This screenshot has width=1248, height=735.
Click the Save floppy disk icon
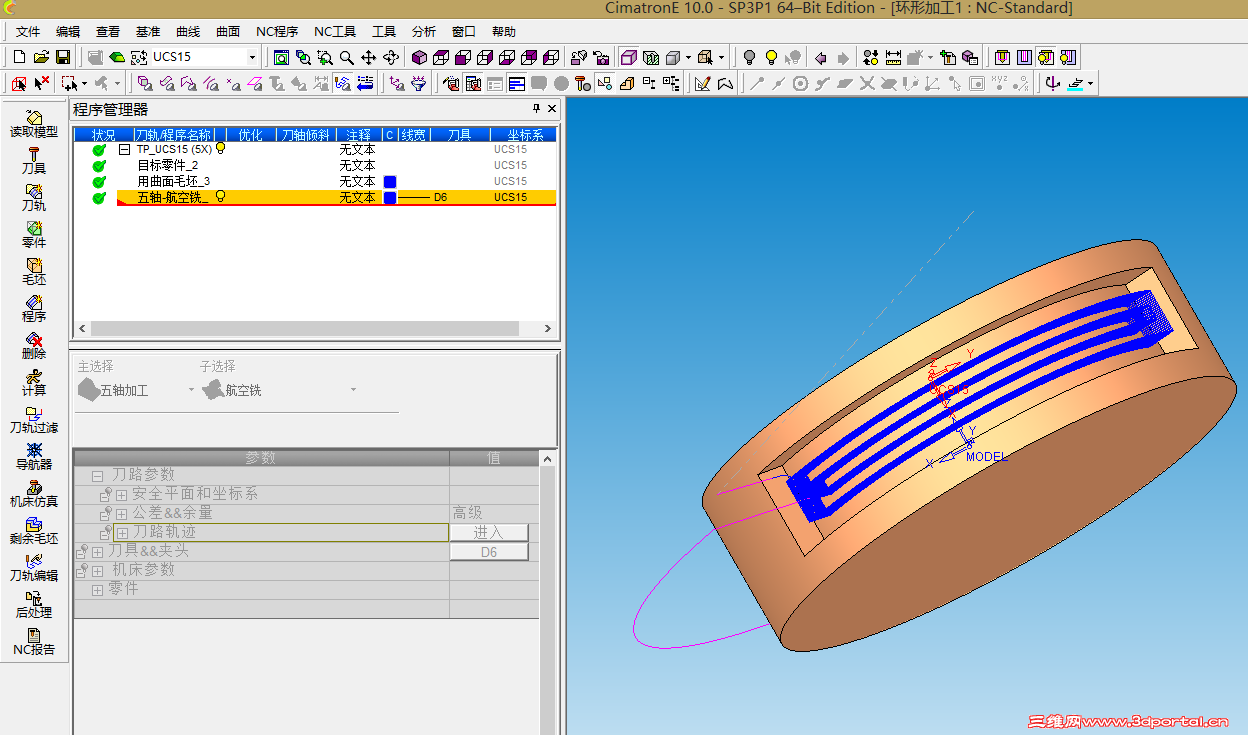(x=63, y=57)
